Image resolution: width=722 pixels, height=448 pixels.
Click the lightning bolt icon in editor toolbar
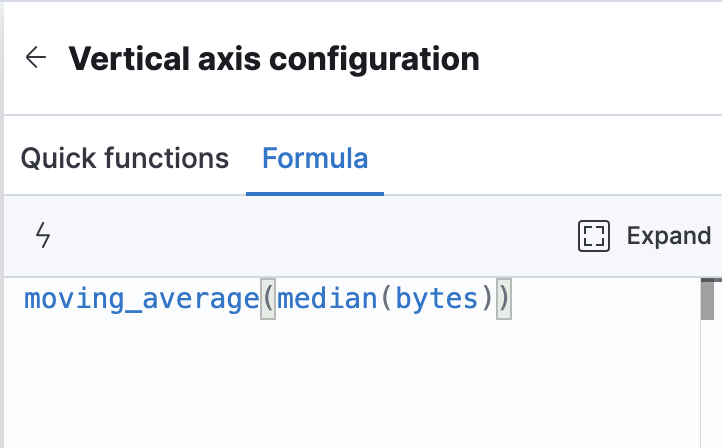pyautogui.click(x=43, y=236)
